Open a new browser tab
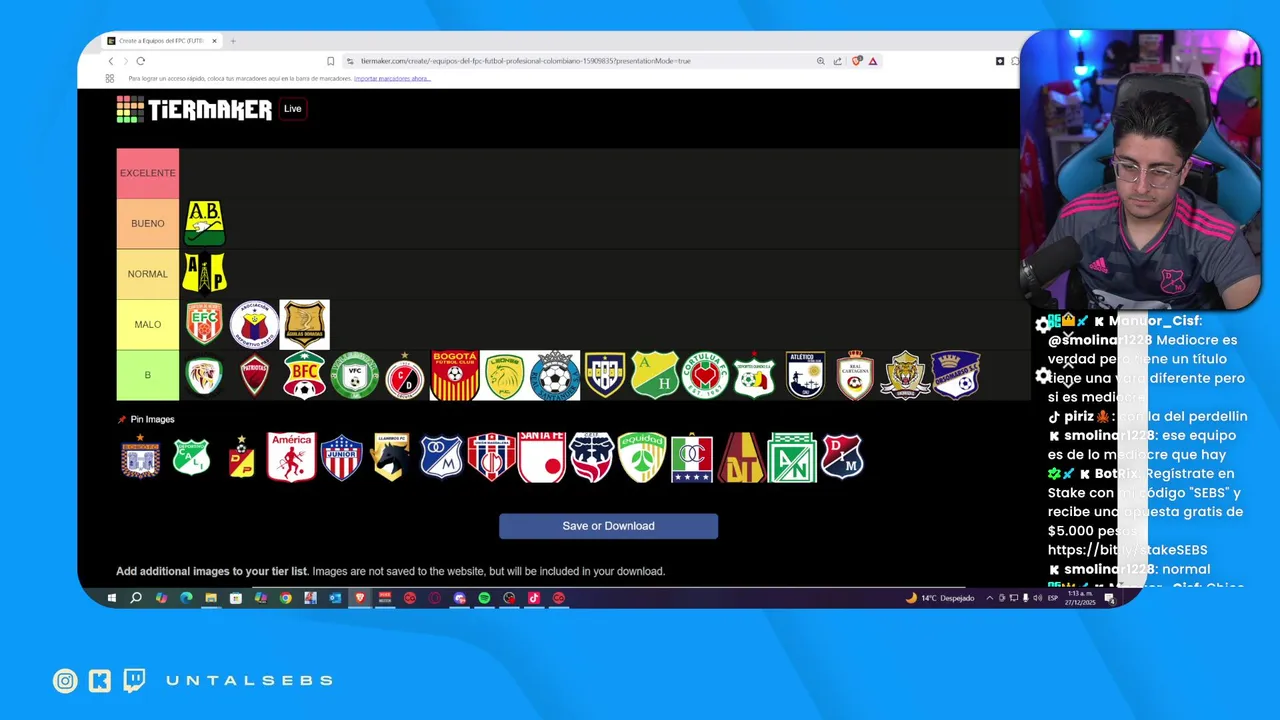Image resolution: width=1280 pixels, height=720 pixels. point(233,41)
